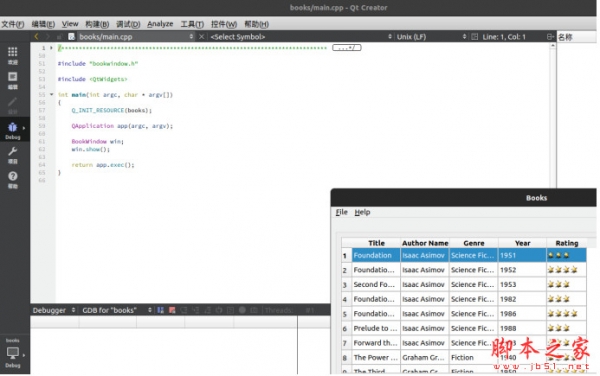Open the View menu

coord(70,24)
